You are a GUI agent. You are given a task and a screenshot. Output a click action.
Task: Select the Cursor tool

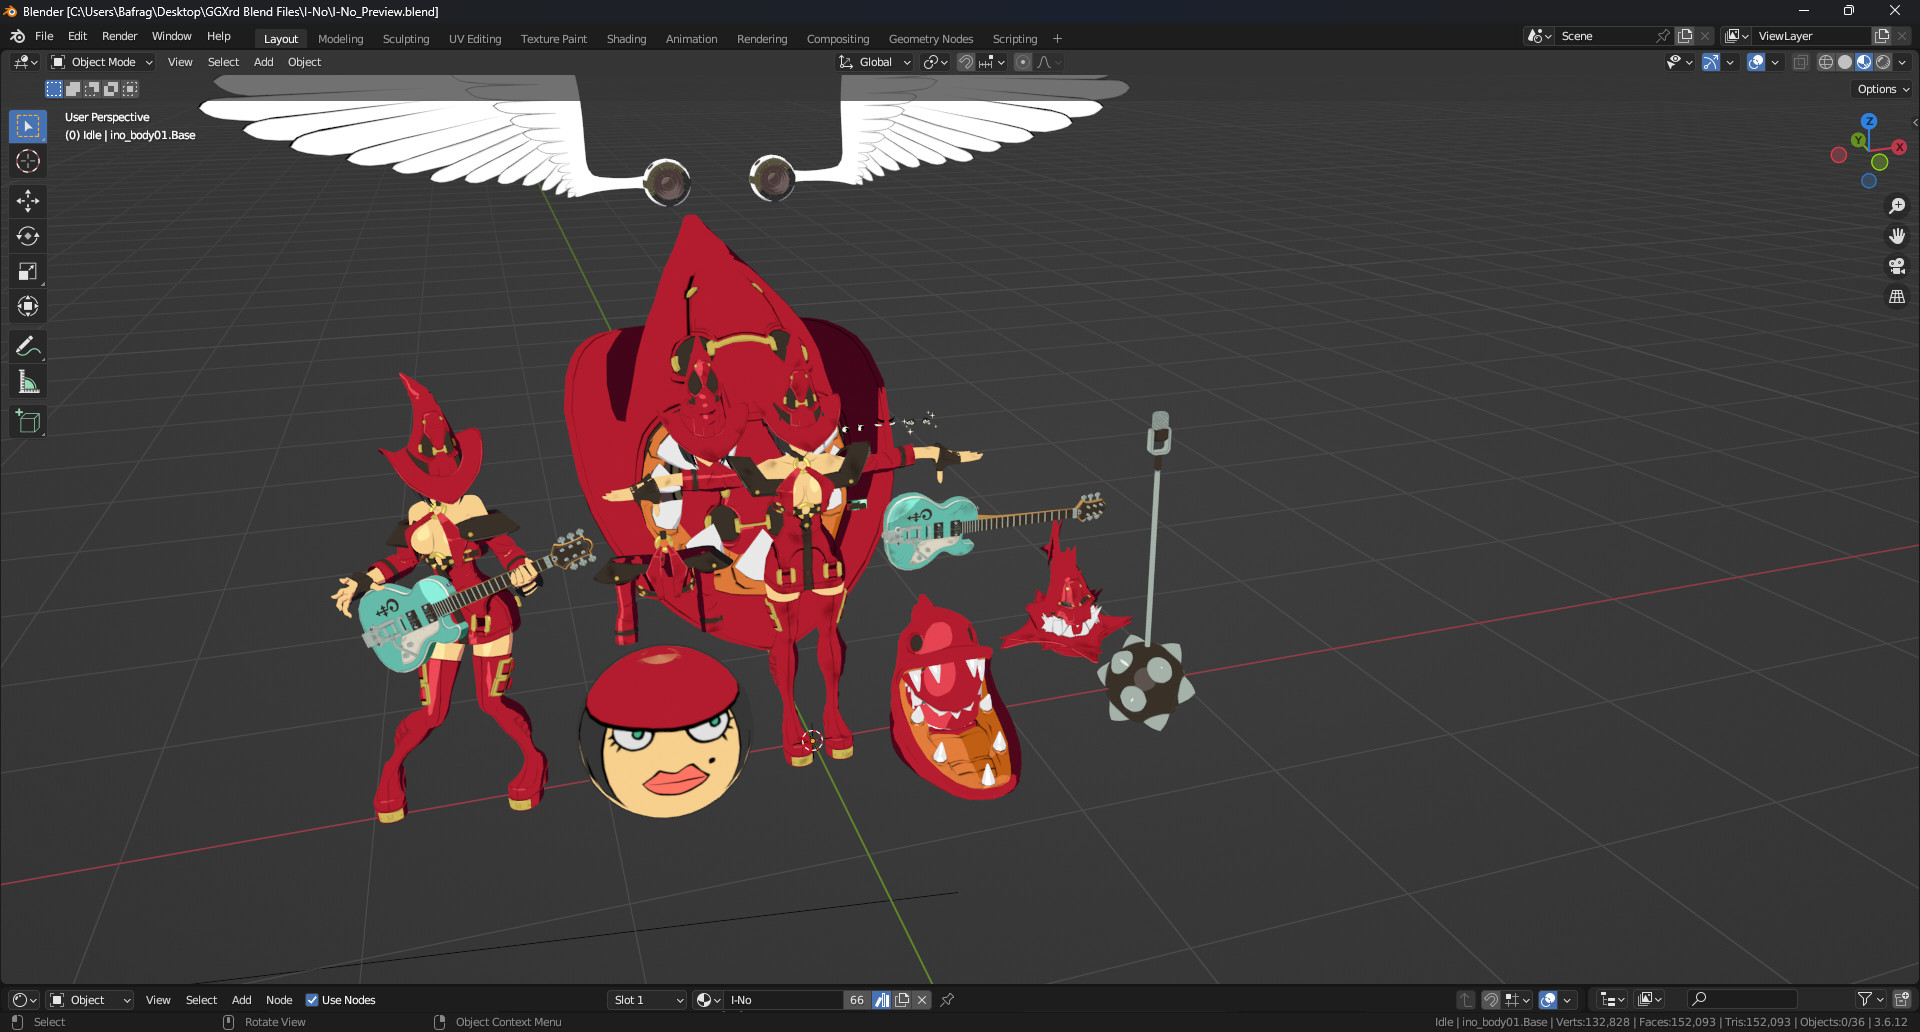pos(27,161)
